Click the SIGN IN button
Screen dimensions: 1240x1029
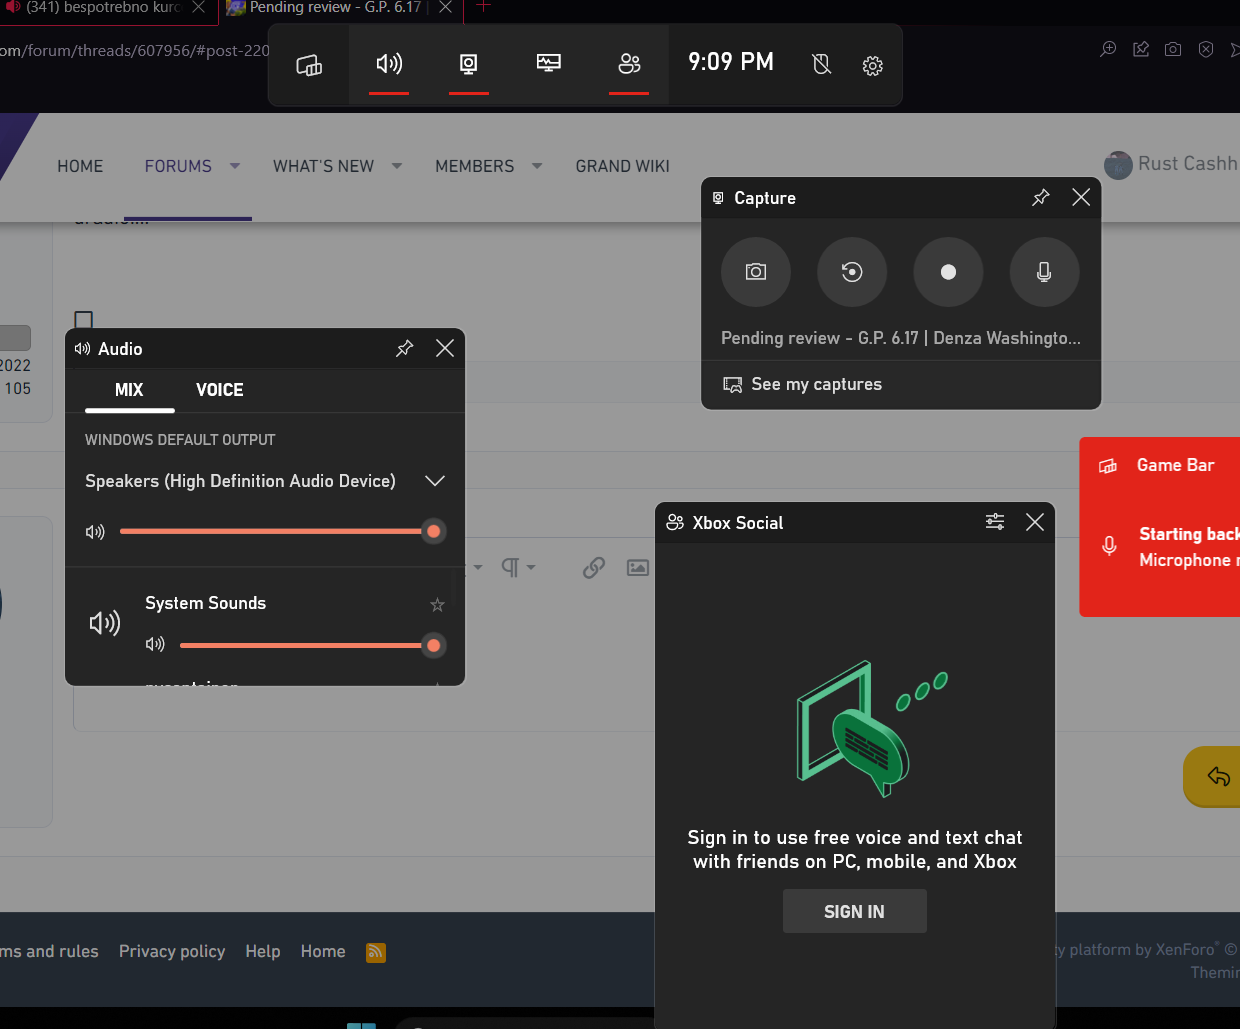[x=855, y=911]
